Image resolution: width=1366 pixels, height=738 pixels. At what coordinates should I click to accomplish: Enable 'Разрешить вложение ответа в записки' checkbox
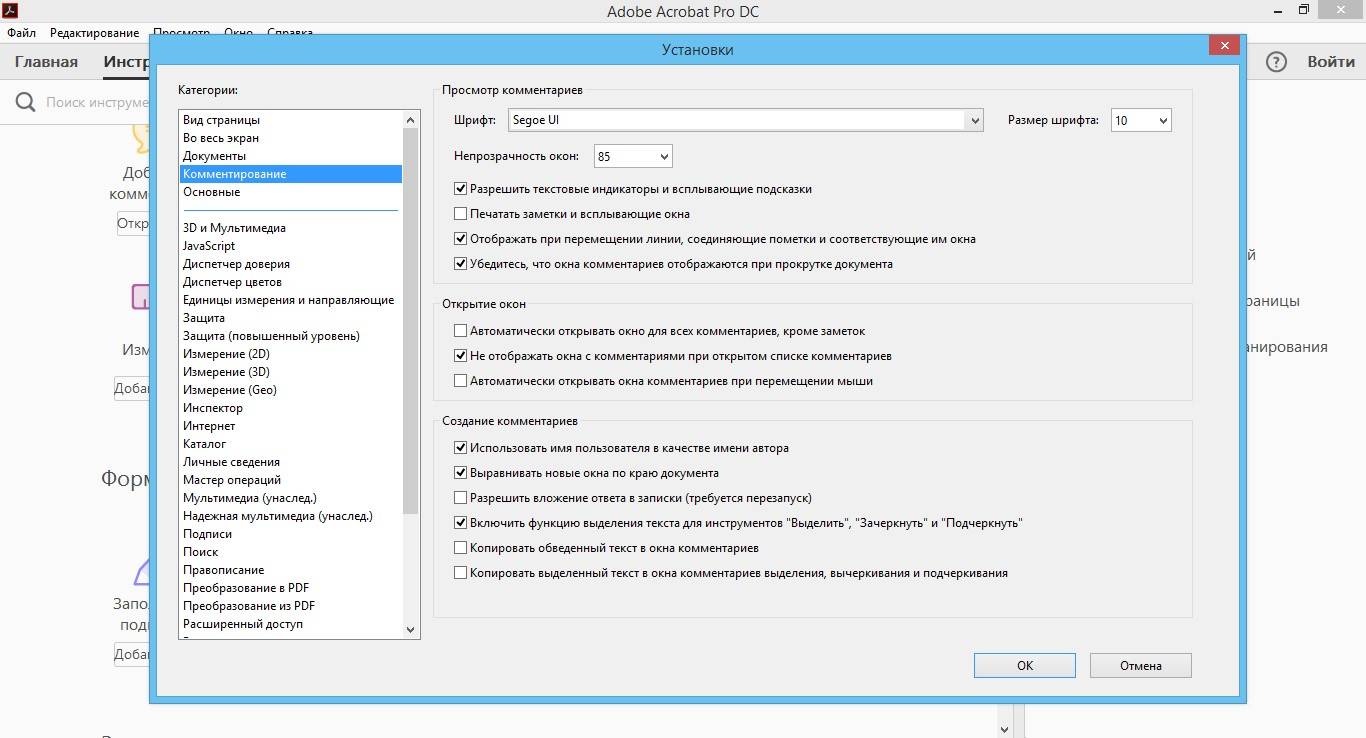point(461,497)
